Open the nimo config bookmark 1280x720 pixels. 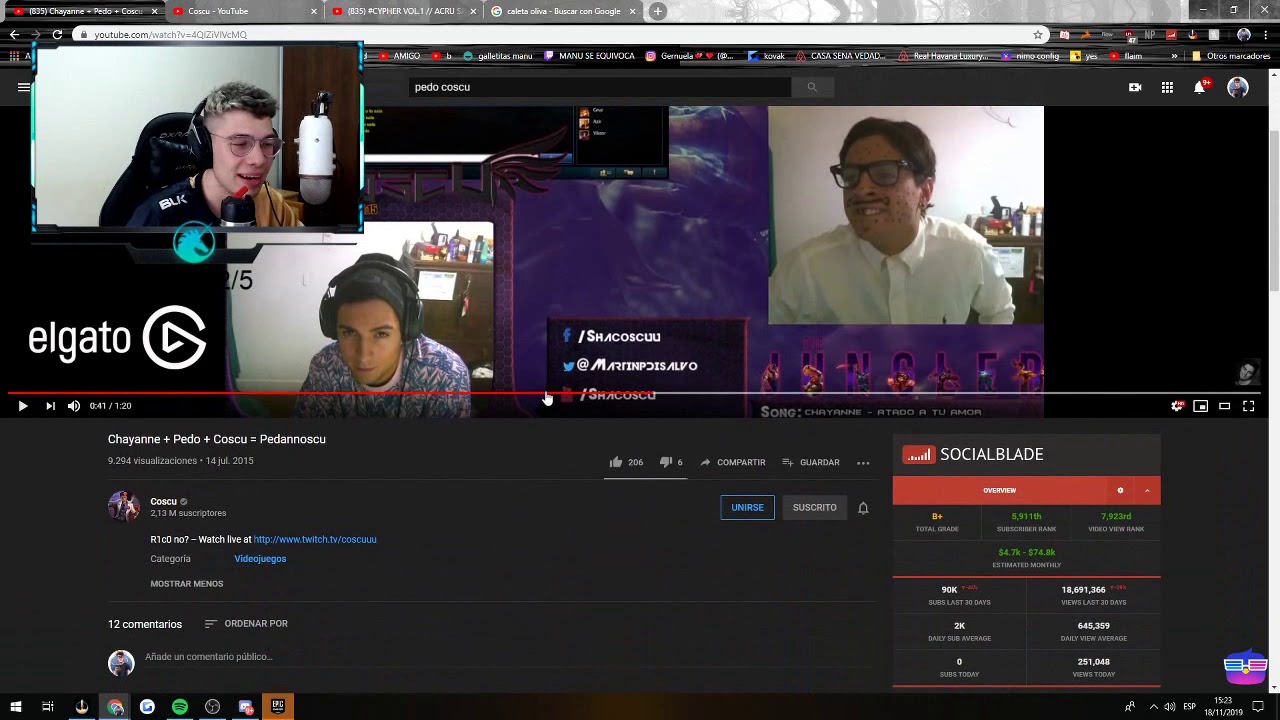[1031, 56]
